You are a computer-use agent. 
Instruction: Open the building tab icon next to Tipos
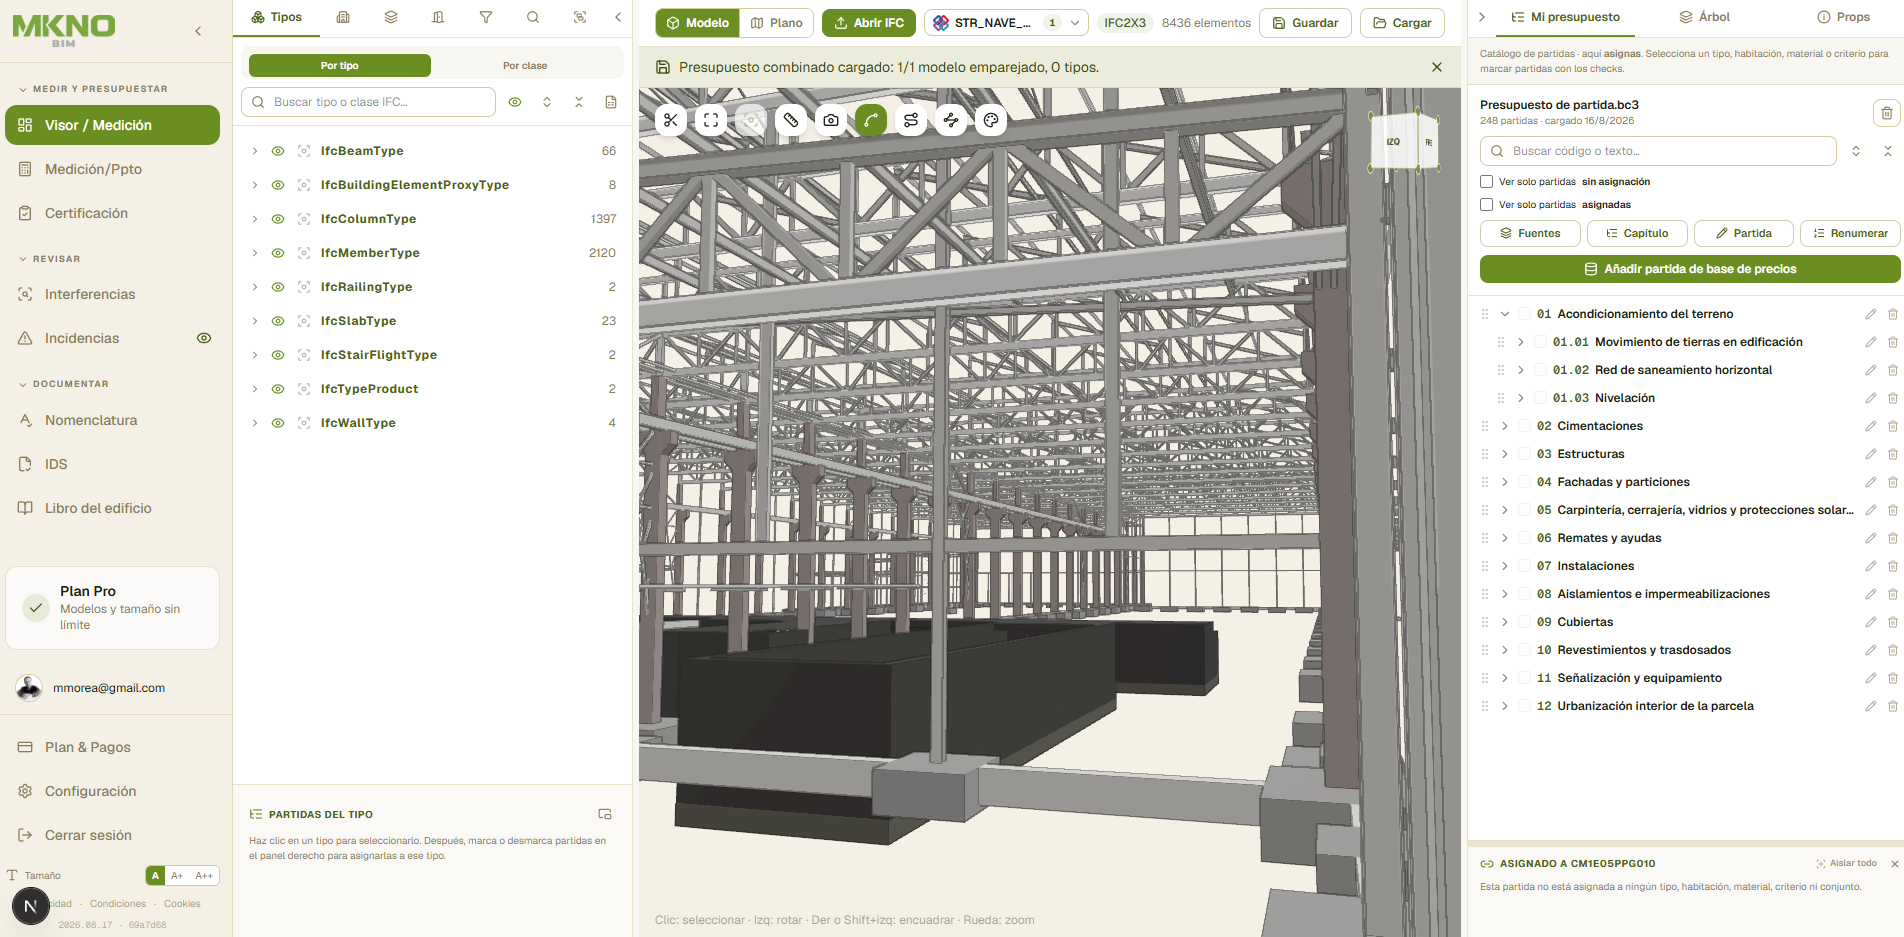[x=343, y=17]
